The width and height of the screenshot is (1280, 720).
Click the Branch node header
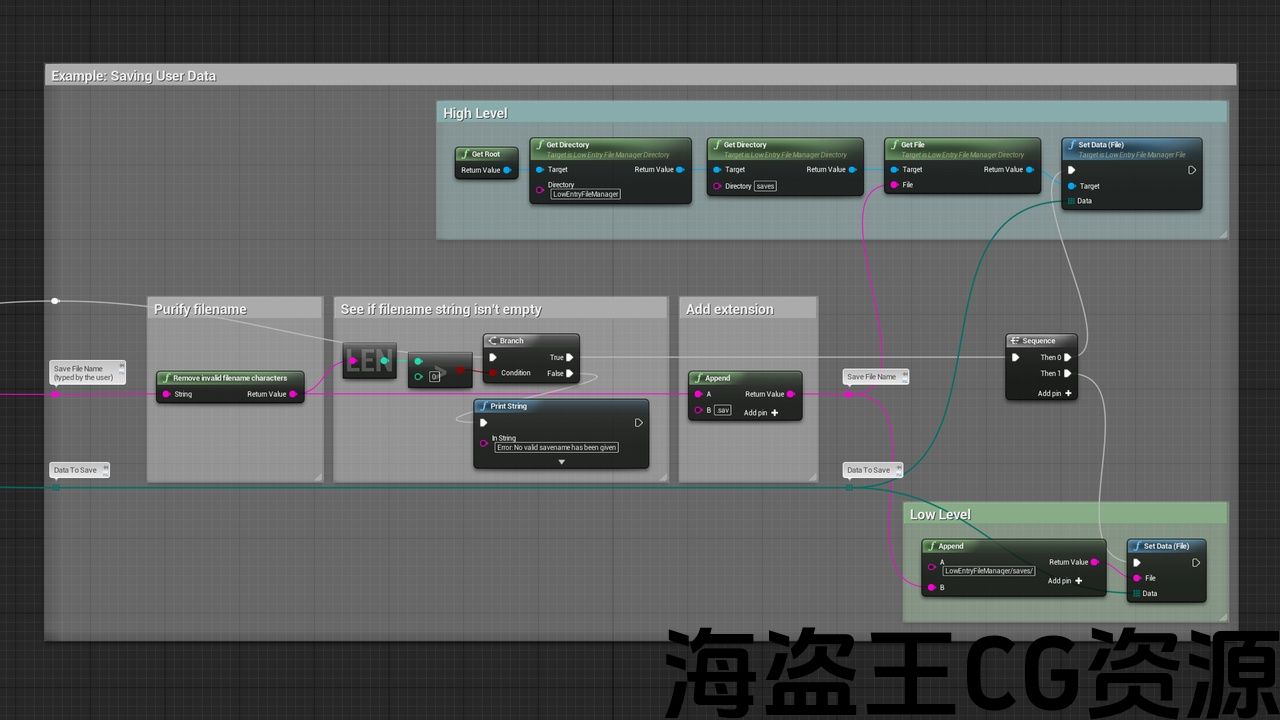click(x=530, y=341)
